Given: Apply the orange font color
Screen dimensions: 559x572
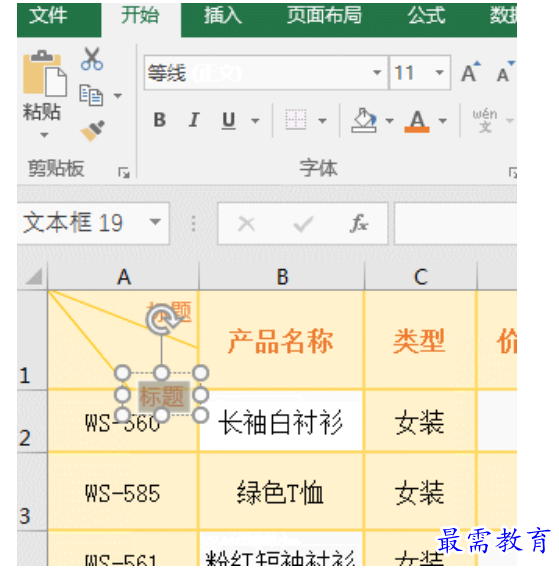Looking at the screenshot, I should click(x=417, y=121).
